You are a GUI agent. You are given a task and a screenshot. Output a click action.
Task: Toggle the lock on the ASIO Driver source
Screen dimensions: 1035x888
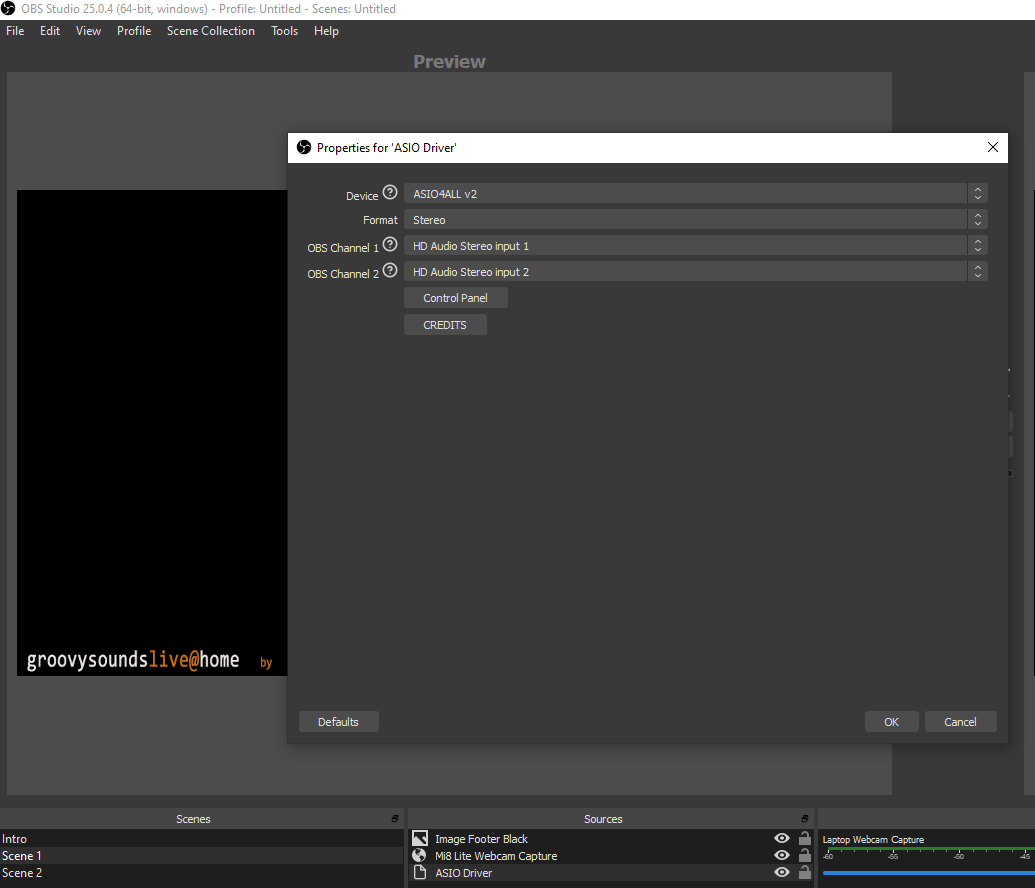(805, 872)
